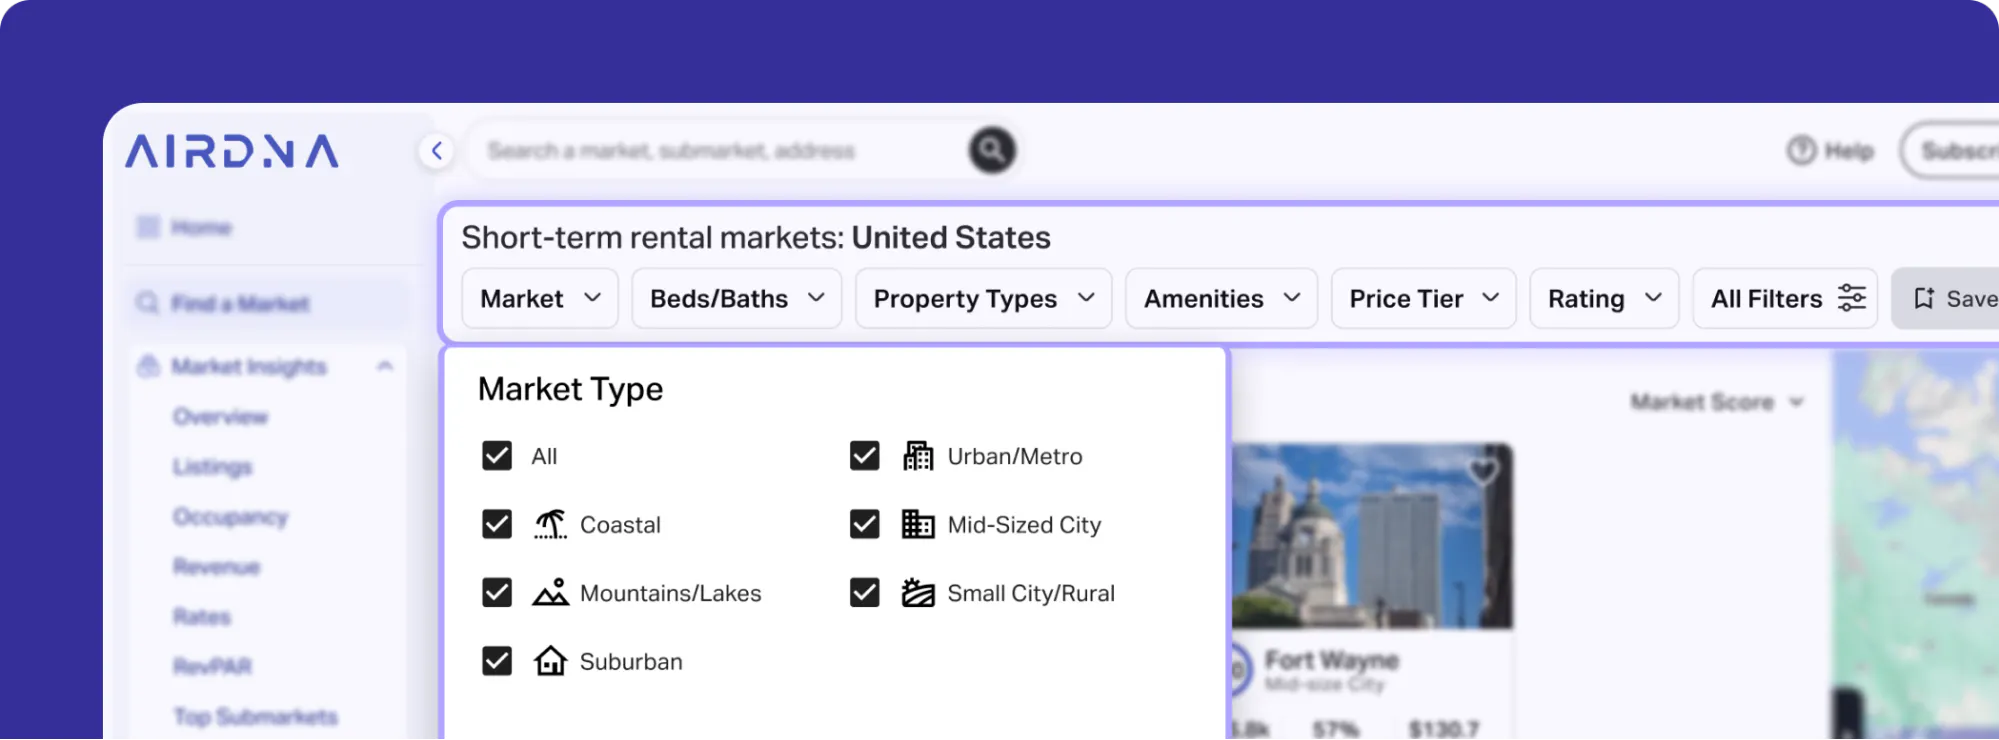Viewport: 1999px width, 740px height.
Task: Toggle the Small City/Rural checkbox
Action: point(865,593)
